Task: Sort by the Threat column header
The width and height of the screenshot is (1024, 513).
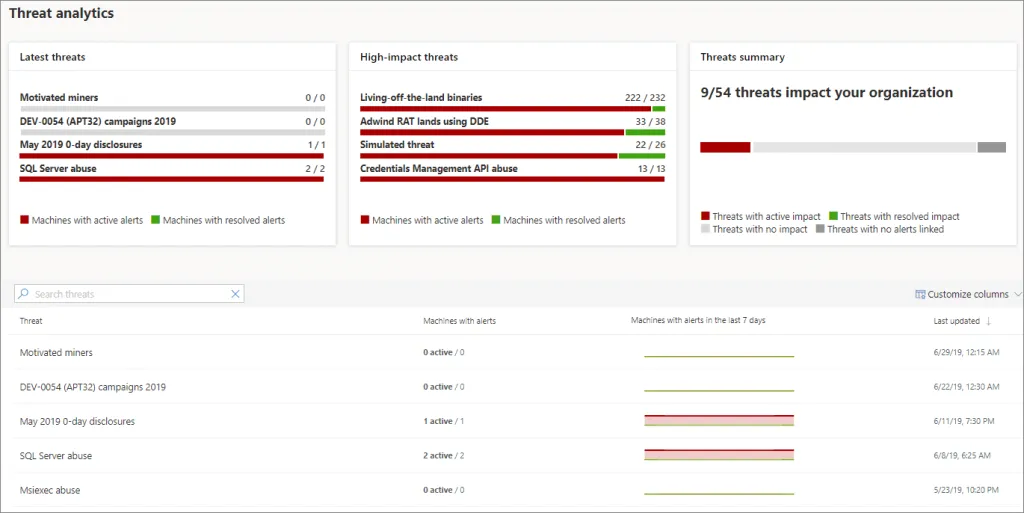Action: click(x=31, y=321)
